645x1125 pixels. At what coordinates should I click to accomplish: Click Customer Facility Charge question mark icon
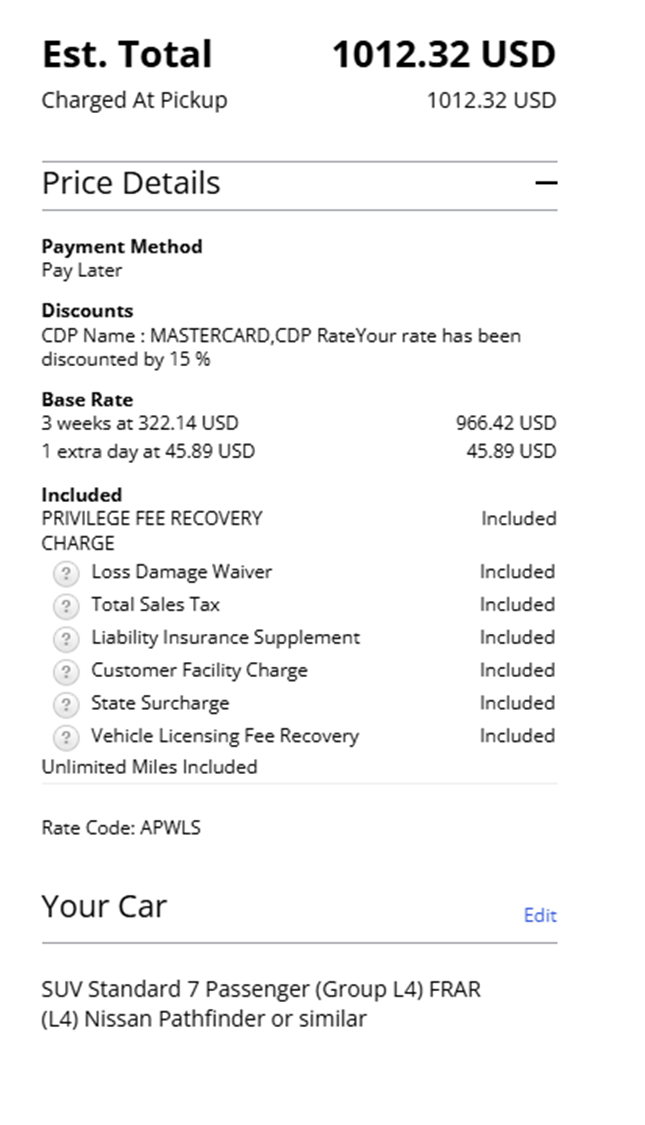65,672
